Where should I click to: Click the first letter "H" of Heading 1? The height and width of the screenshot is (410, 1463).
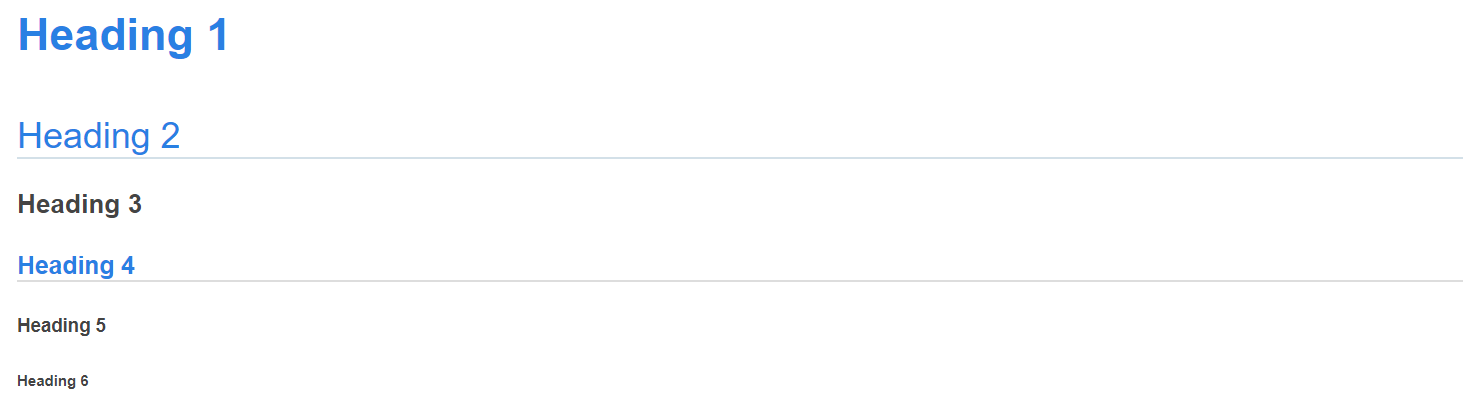tap(35, 36)
